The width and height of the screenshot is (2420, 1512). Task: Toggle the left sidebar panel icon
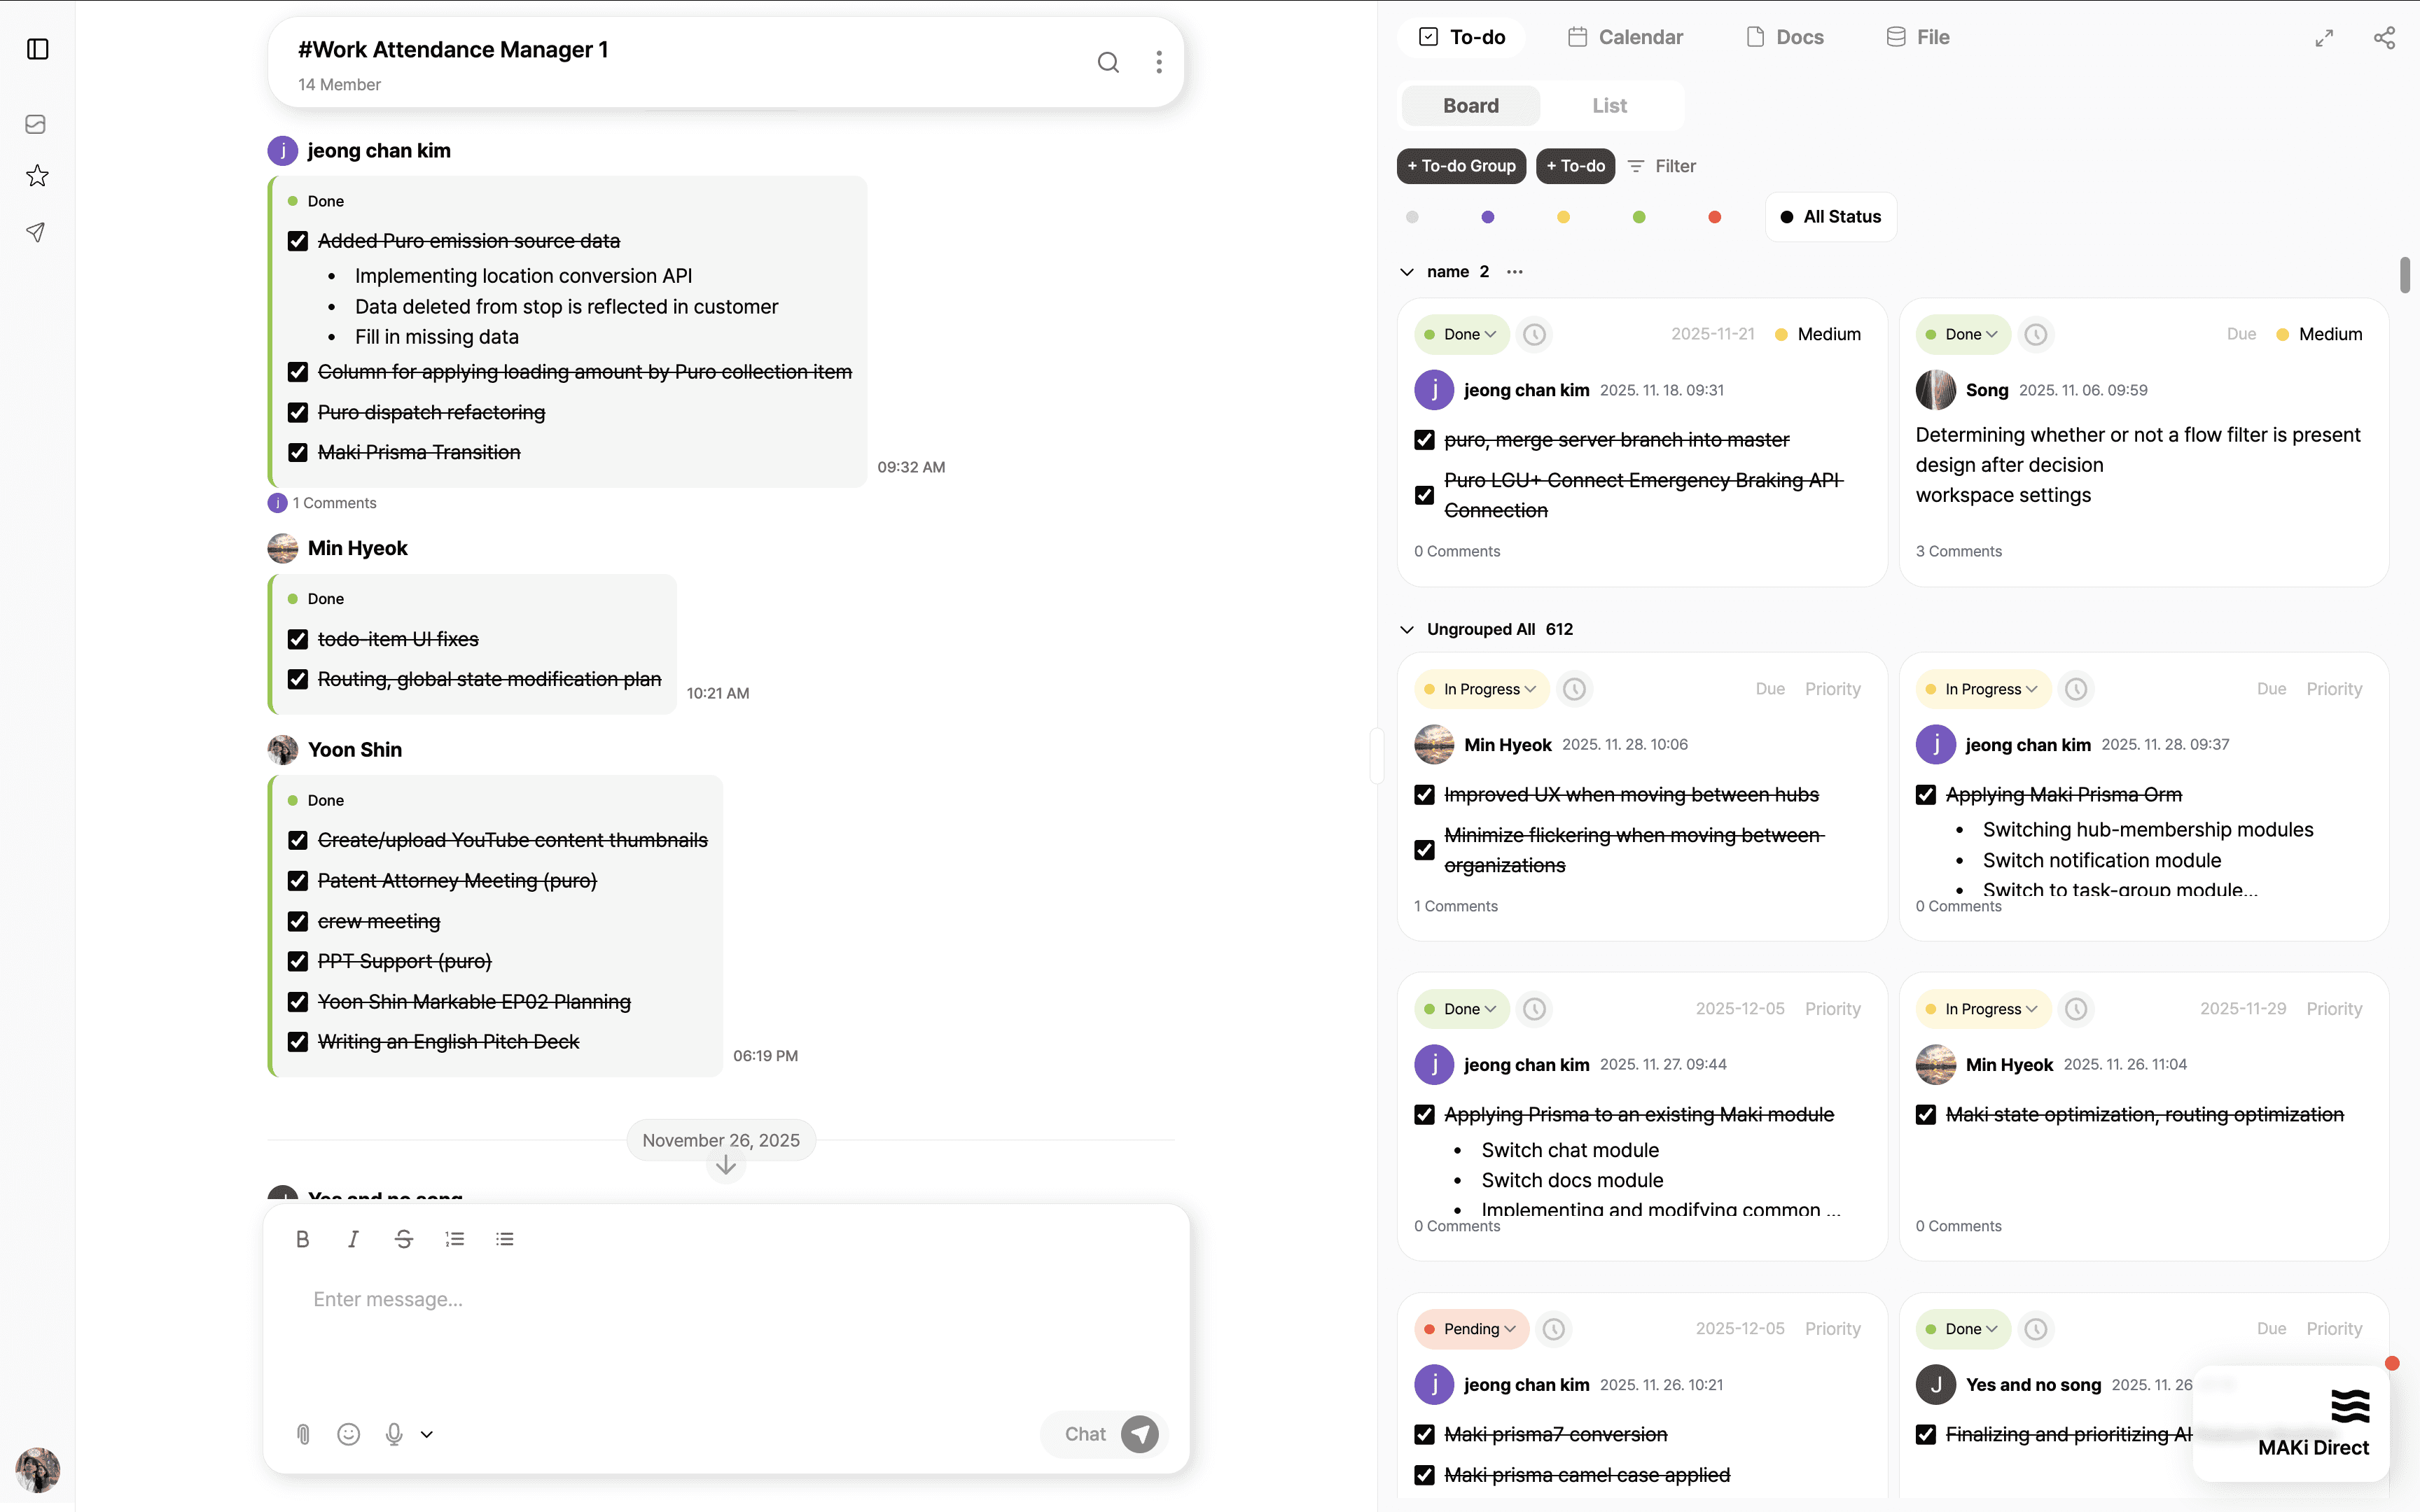[38, 49]
